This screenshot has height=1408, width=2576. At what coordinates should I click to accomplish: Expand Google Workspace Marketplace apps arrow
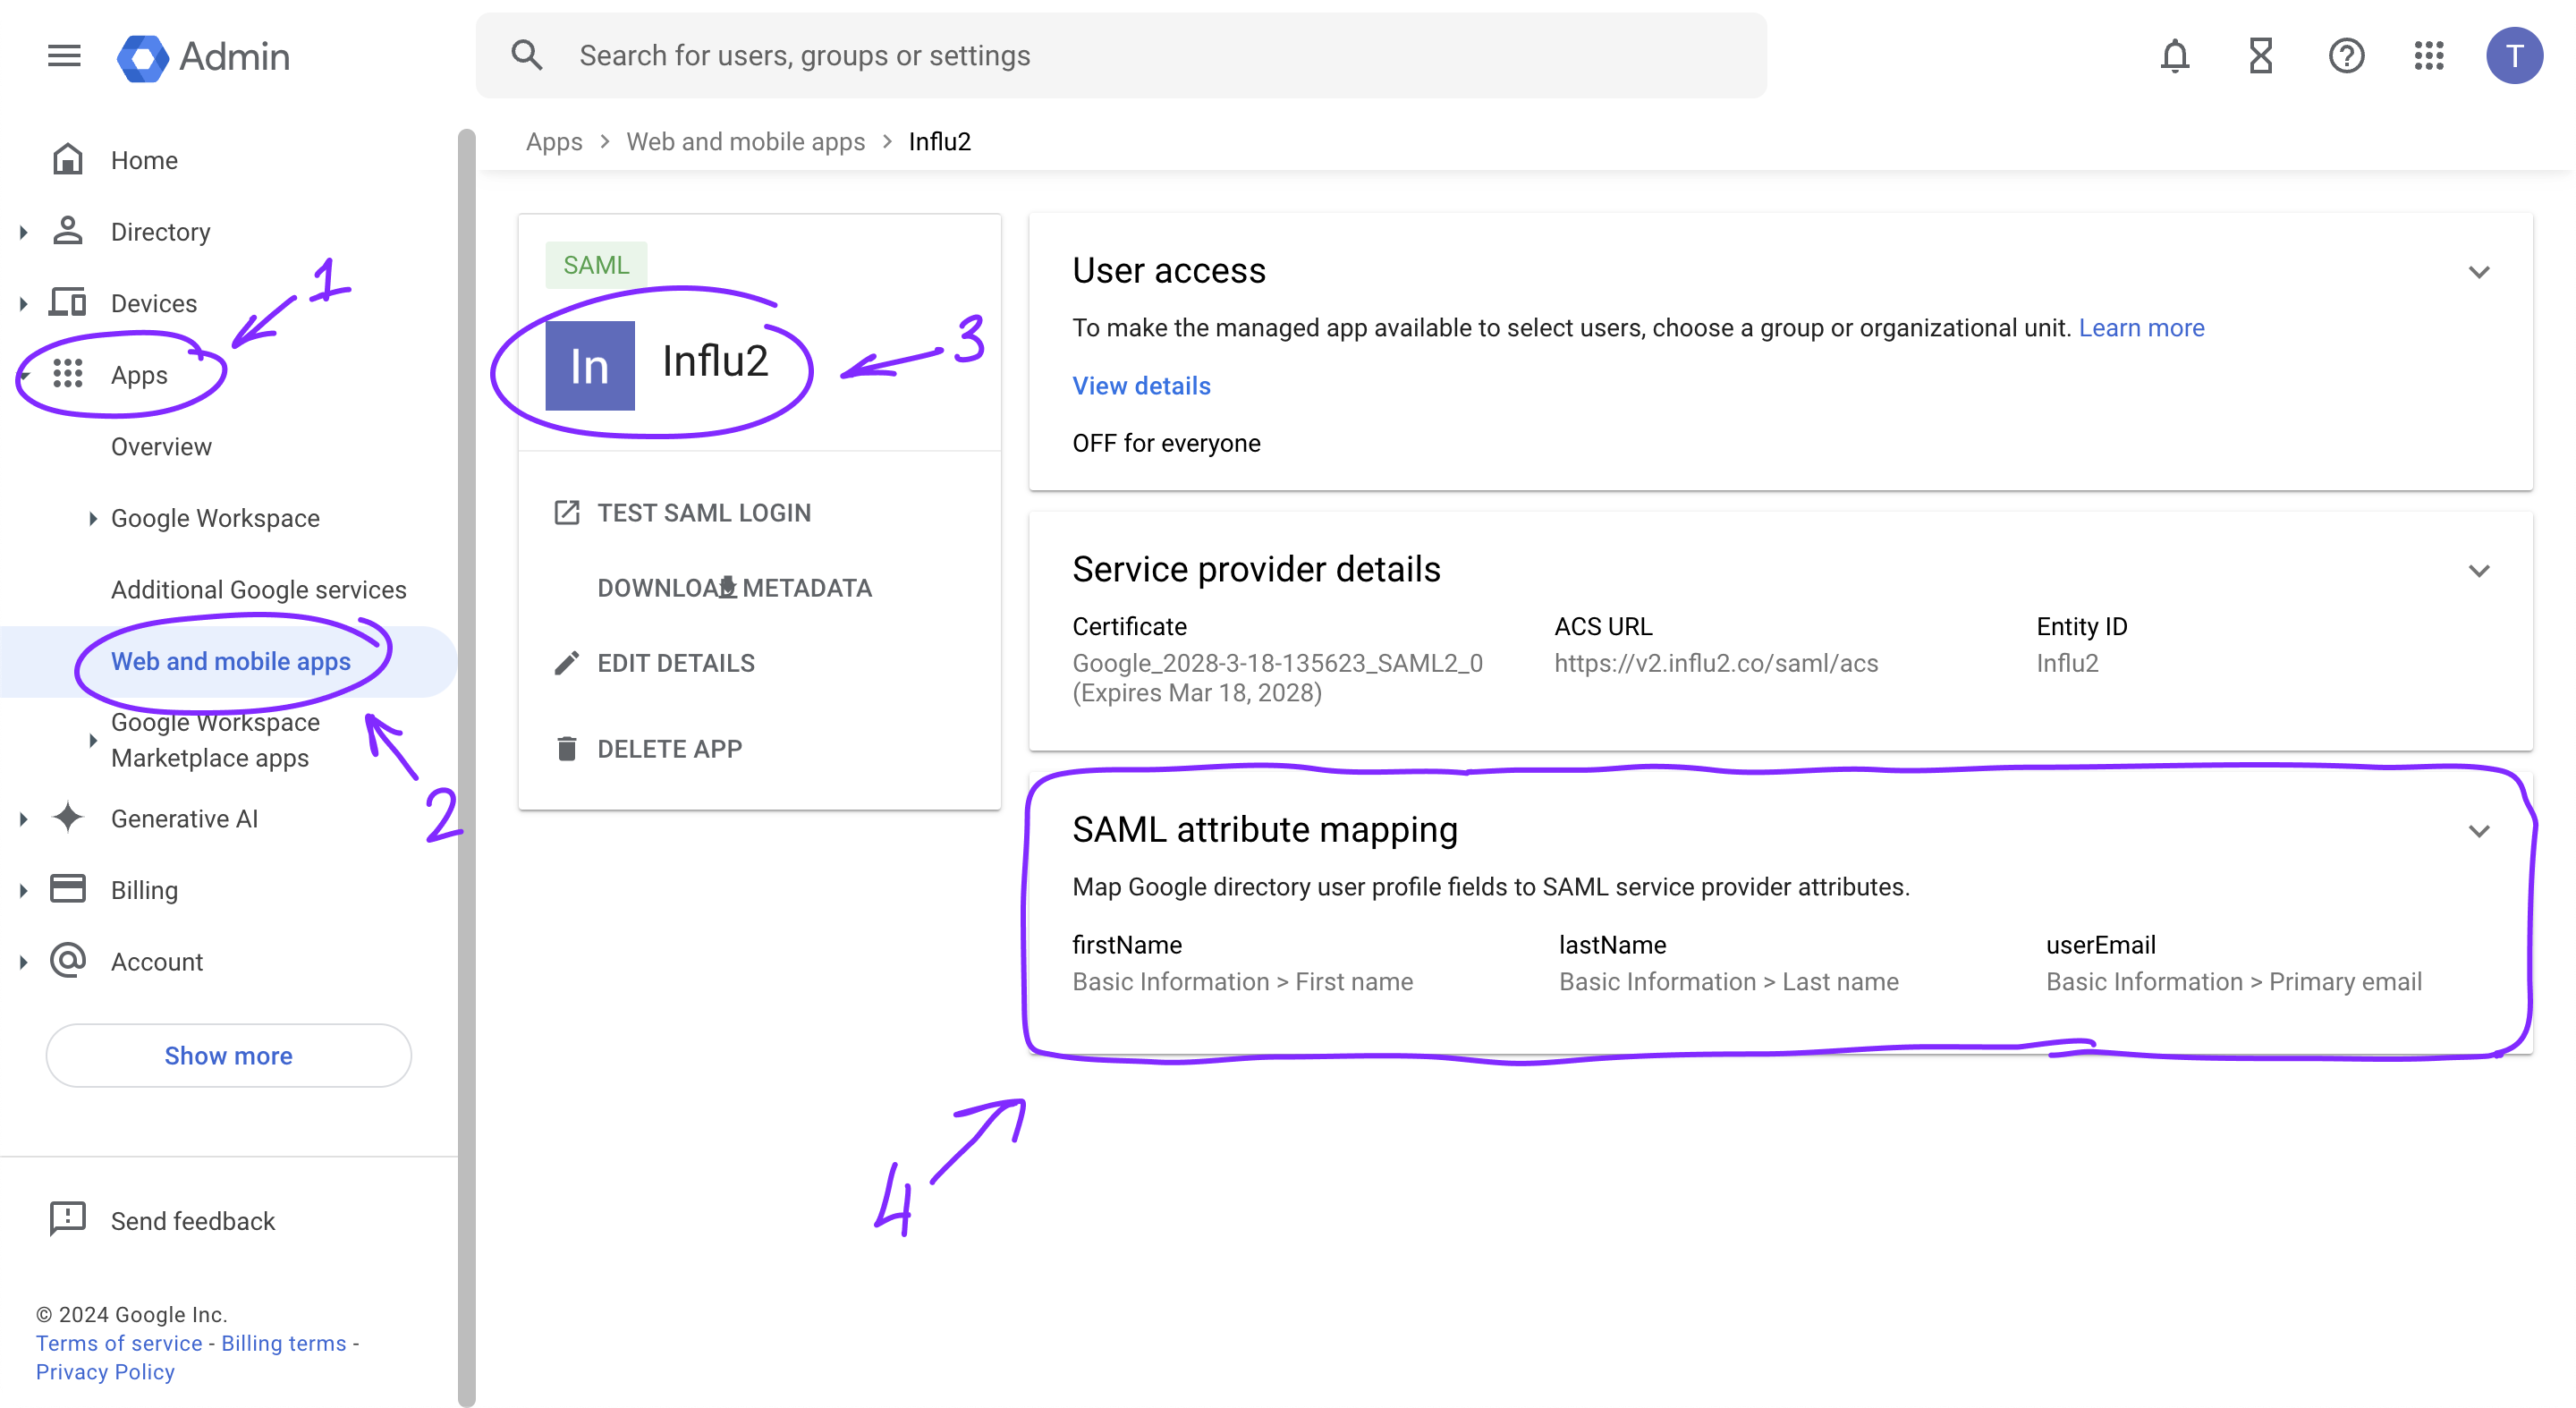pyautogui.click(x=93, y=740)
